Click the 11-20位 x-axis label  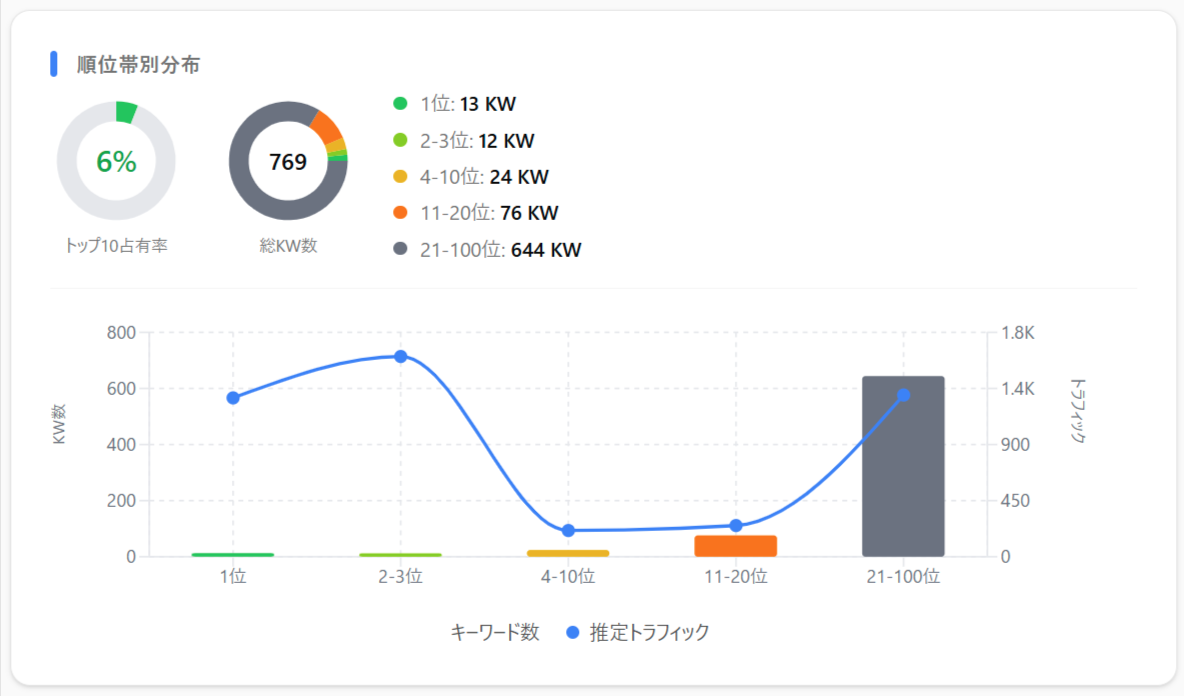click(x=736, y=577)
